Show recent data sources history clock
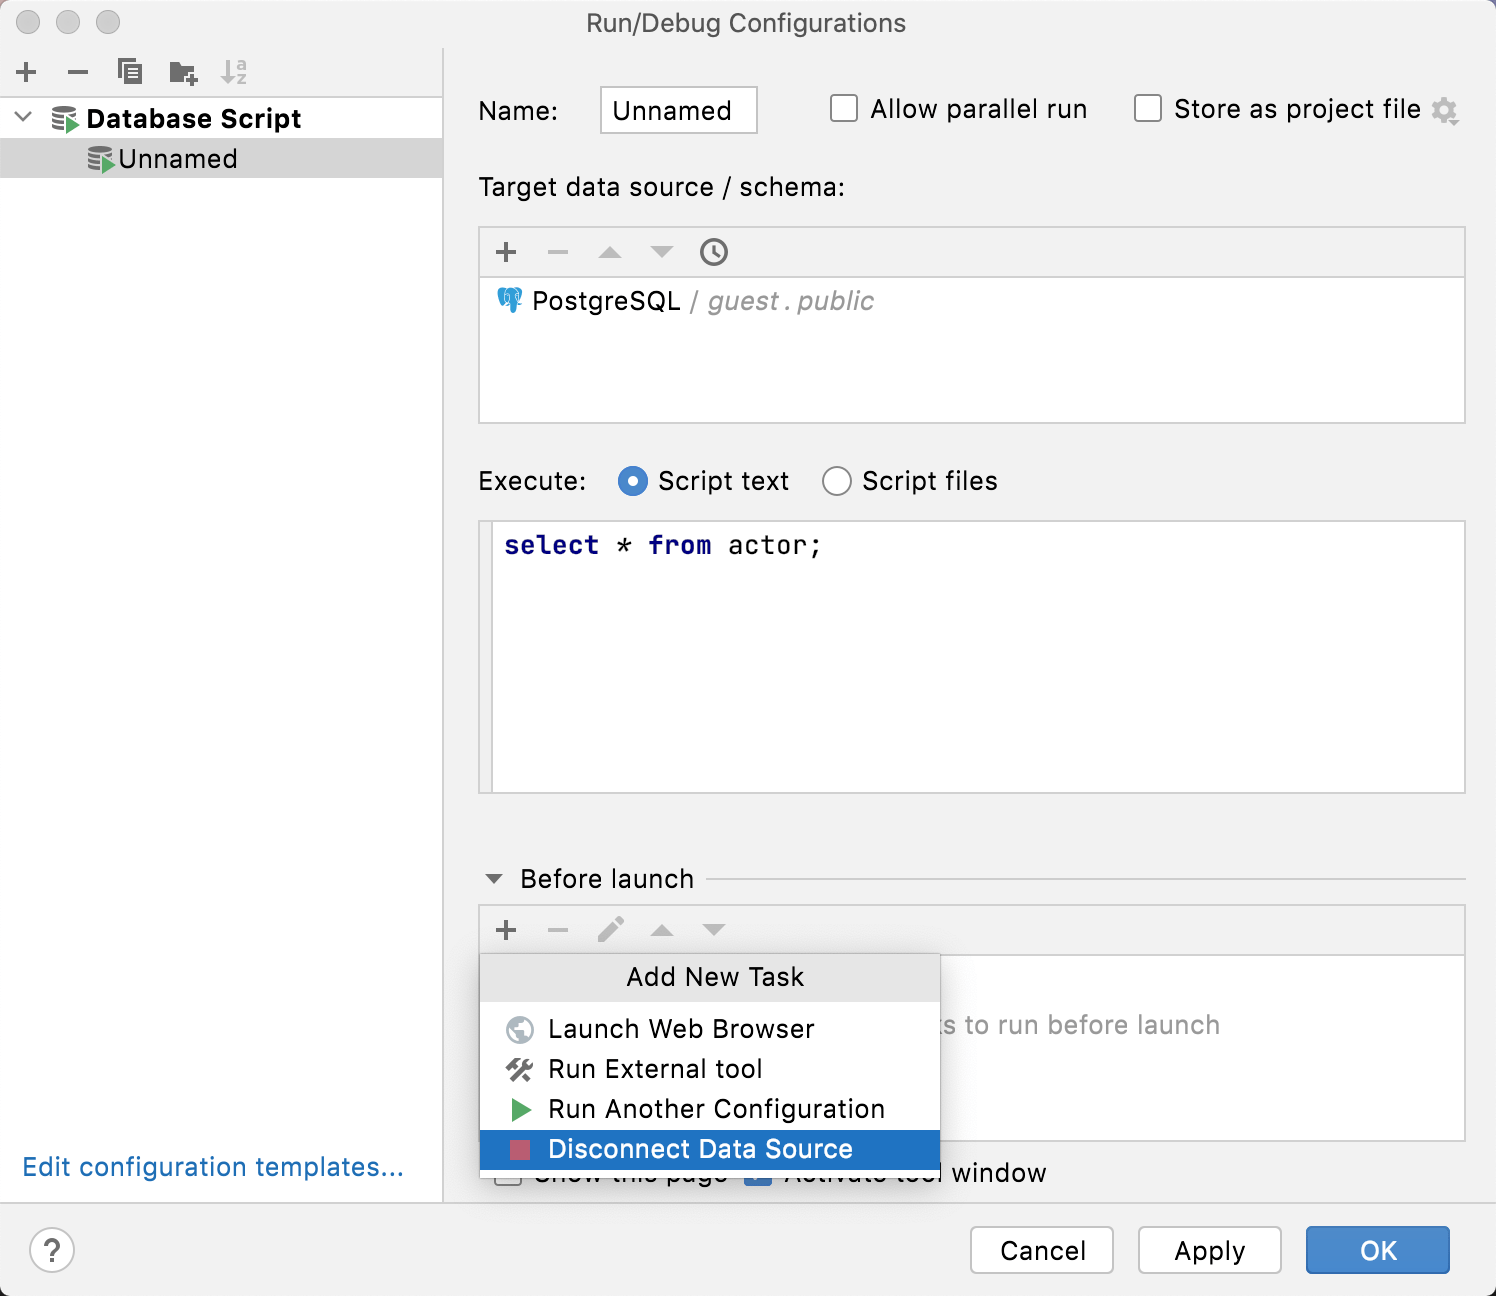1496x1296 pixels. pos(714,252)
